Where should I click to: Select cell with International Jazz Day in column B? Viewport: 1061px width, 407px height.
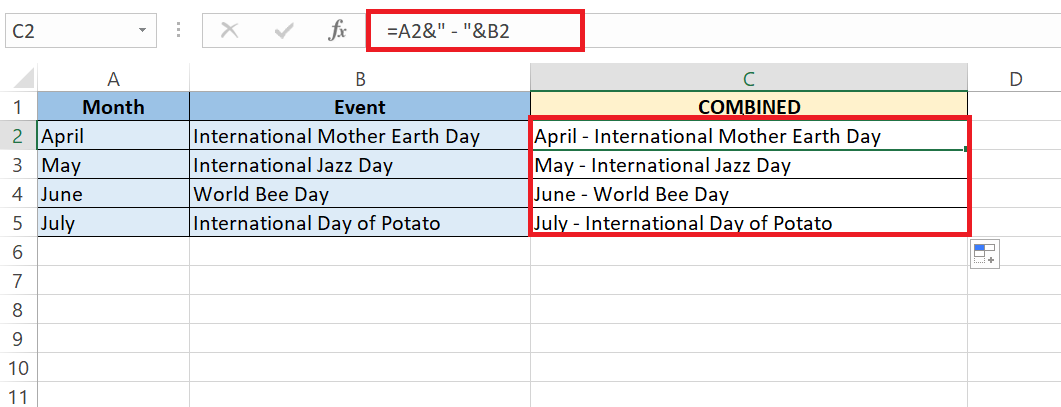coord(360,165)
